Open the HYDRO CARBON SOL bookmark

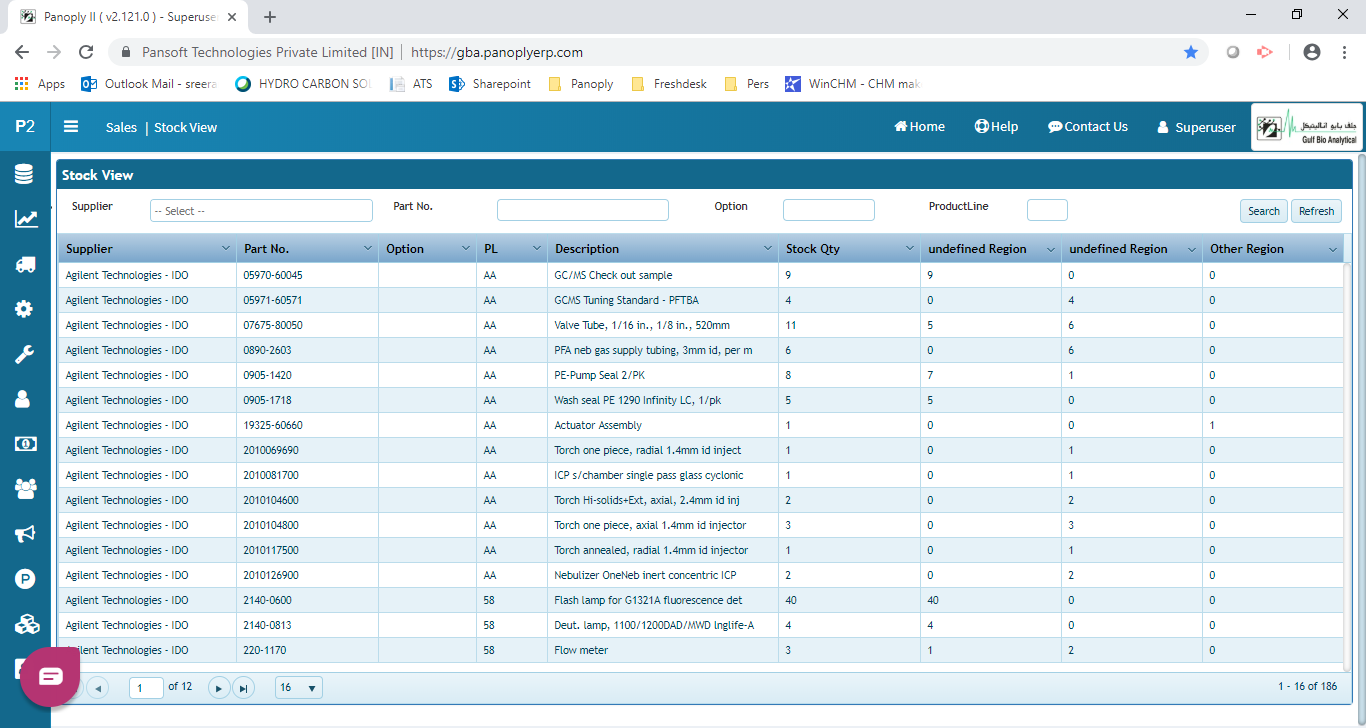[303, 84]
